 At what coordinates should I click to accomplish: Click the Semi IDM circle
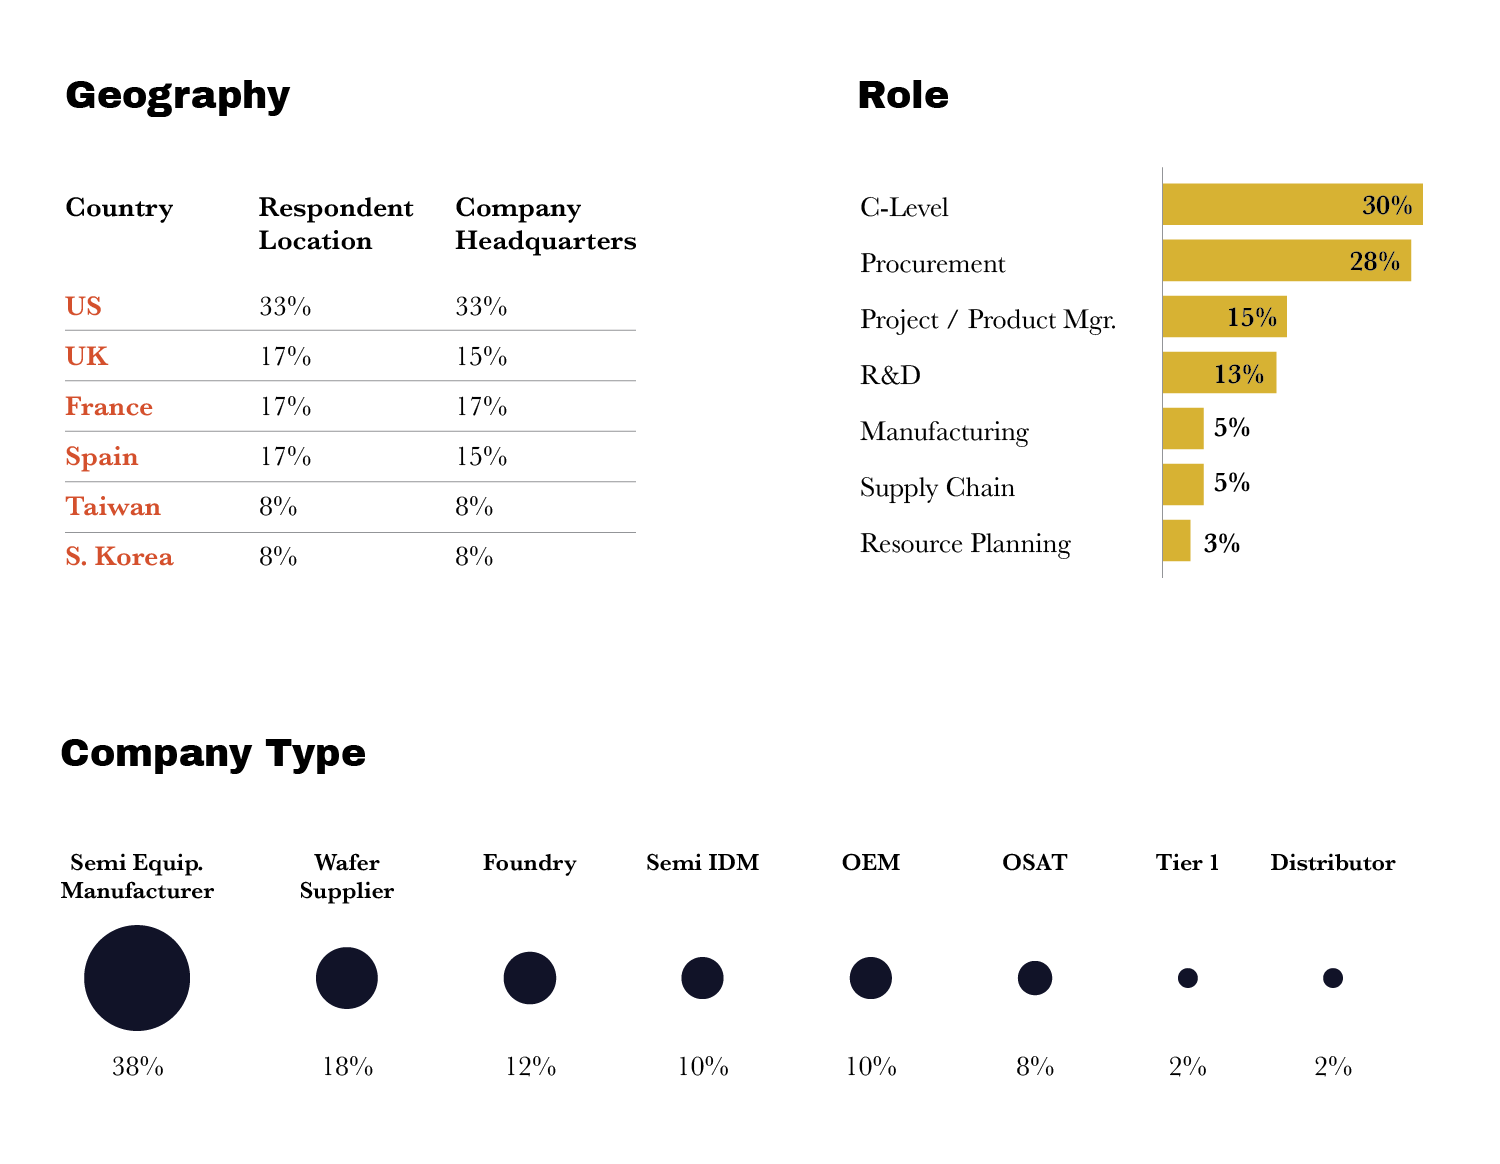pos(702,978)
